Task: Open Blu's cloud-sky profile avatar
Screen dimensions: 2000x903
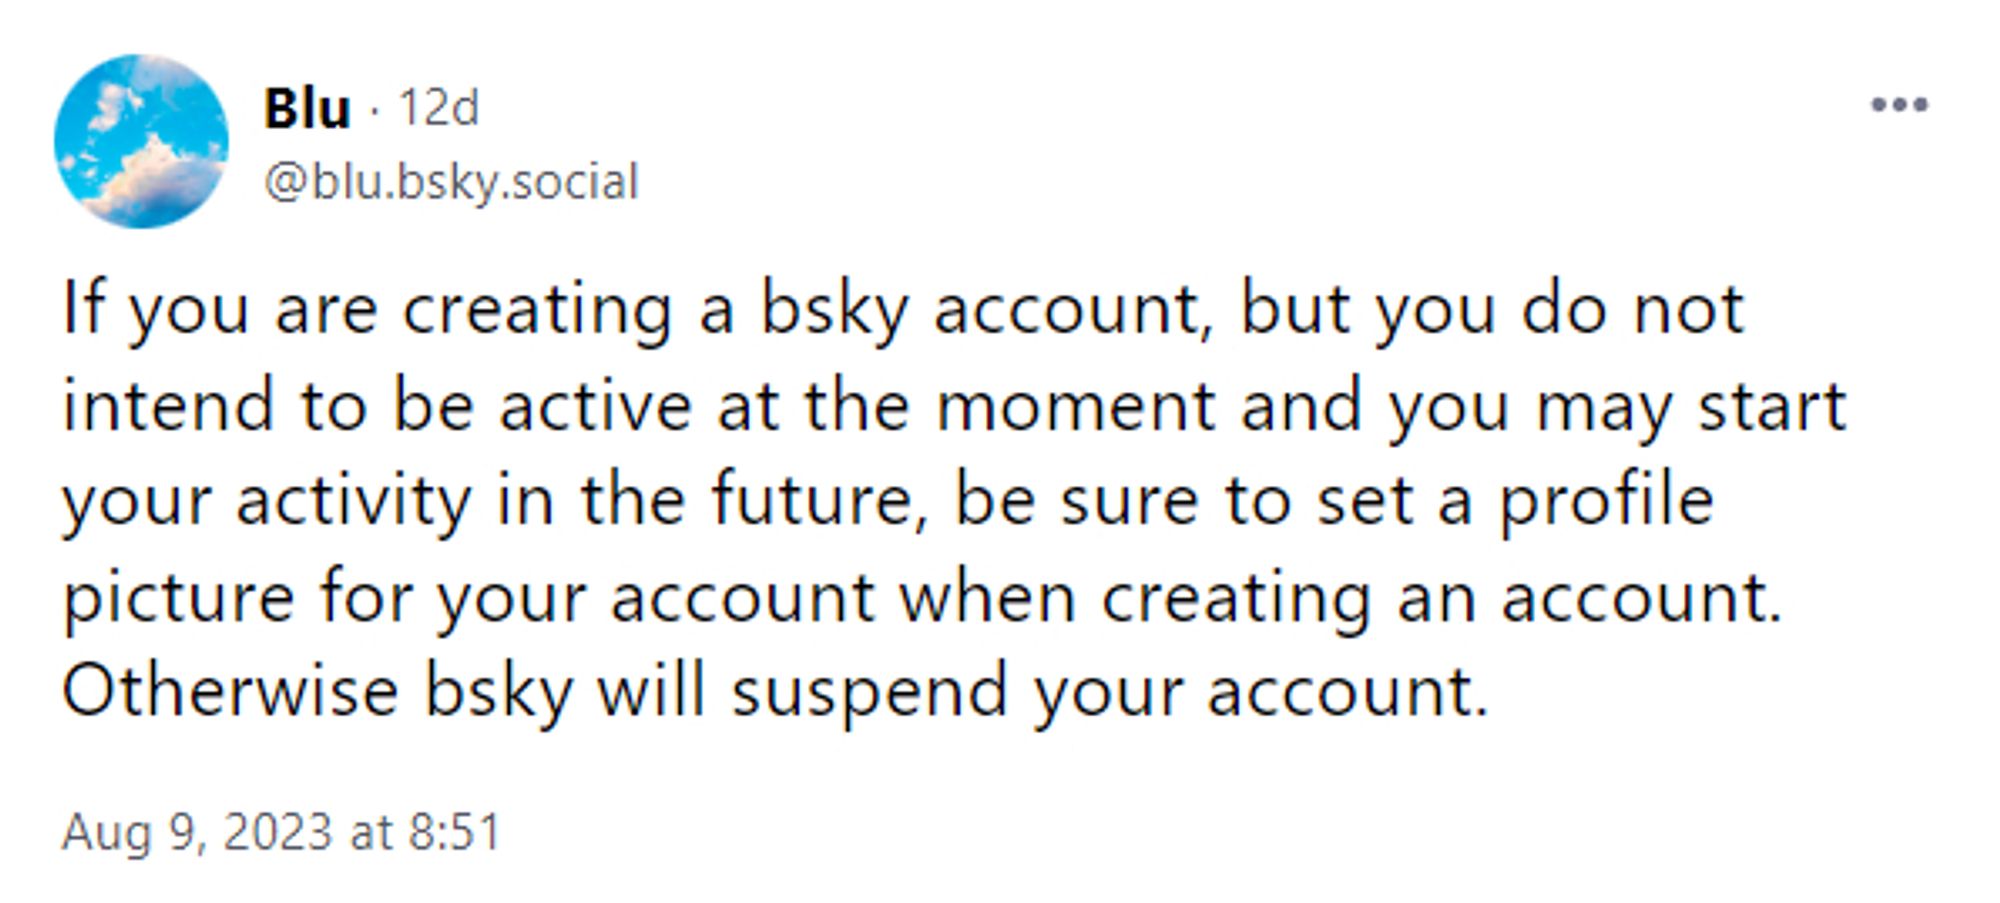Action: 141,141
